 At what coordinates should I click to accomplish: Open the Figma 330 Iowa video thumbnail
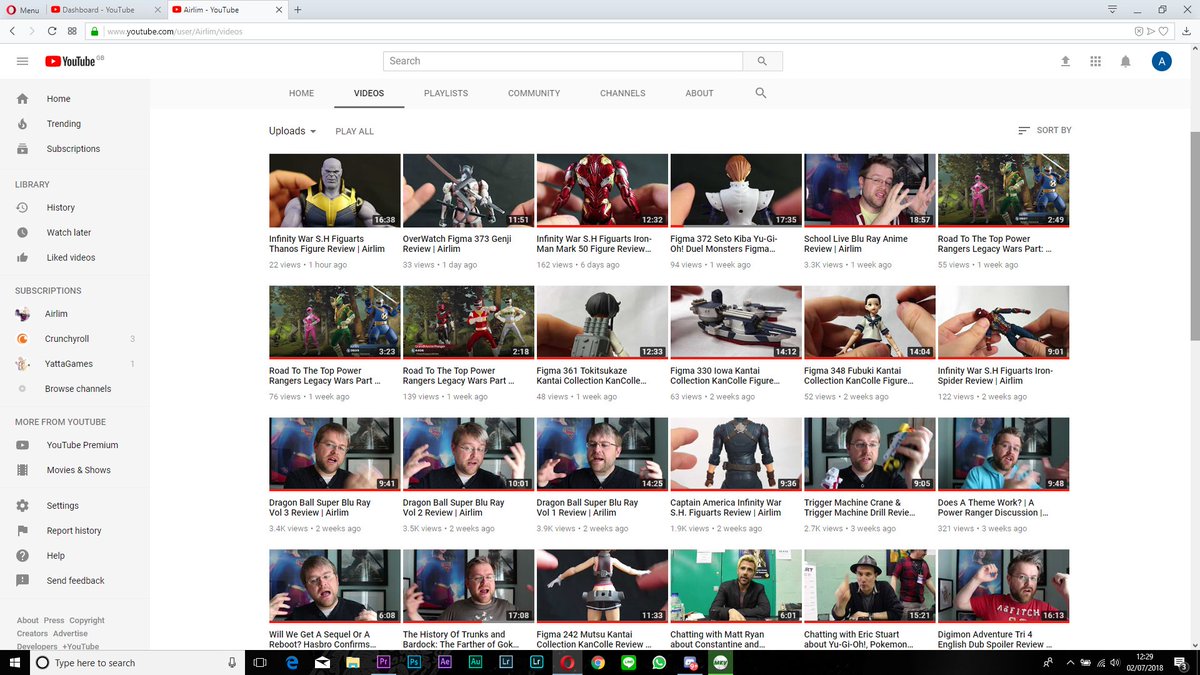pyautogui.click(x=735, y=323)
